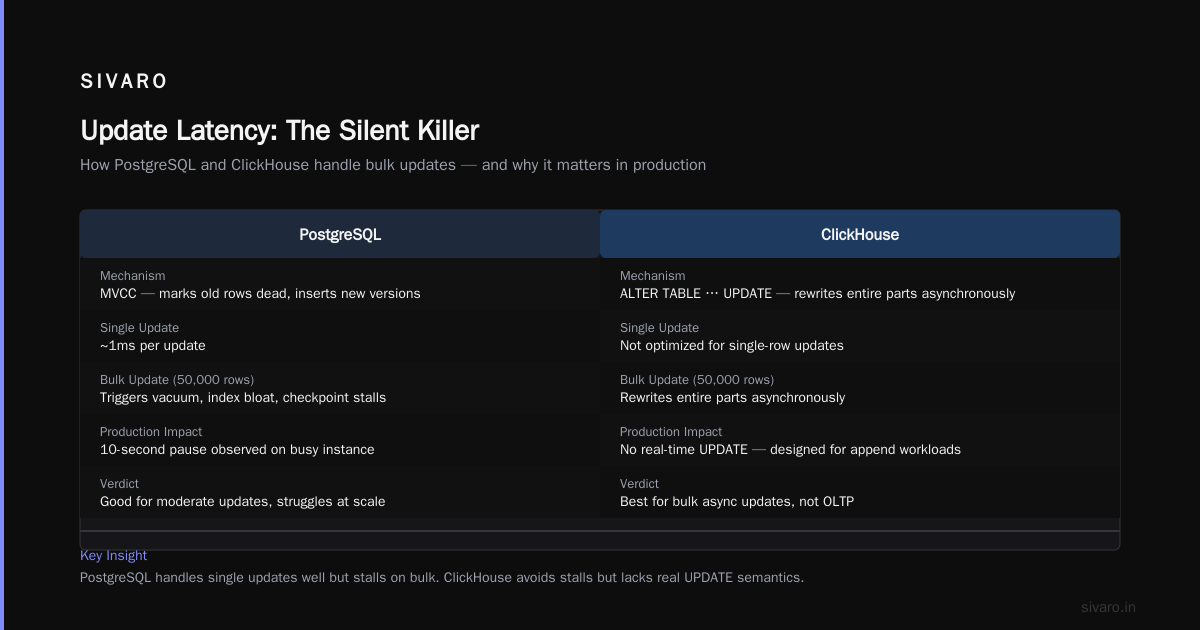Click the Production Impact label under PostgreSQL
This screenshot has width=1200, height=630.
pyautogui.click(x=151, y=432)
